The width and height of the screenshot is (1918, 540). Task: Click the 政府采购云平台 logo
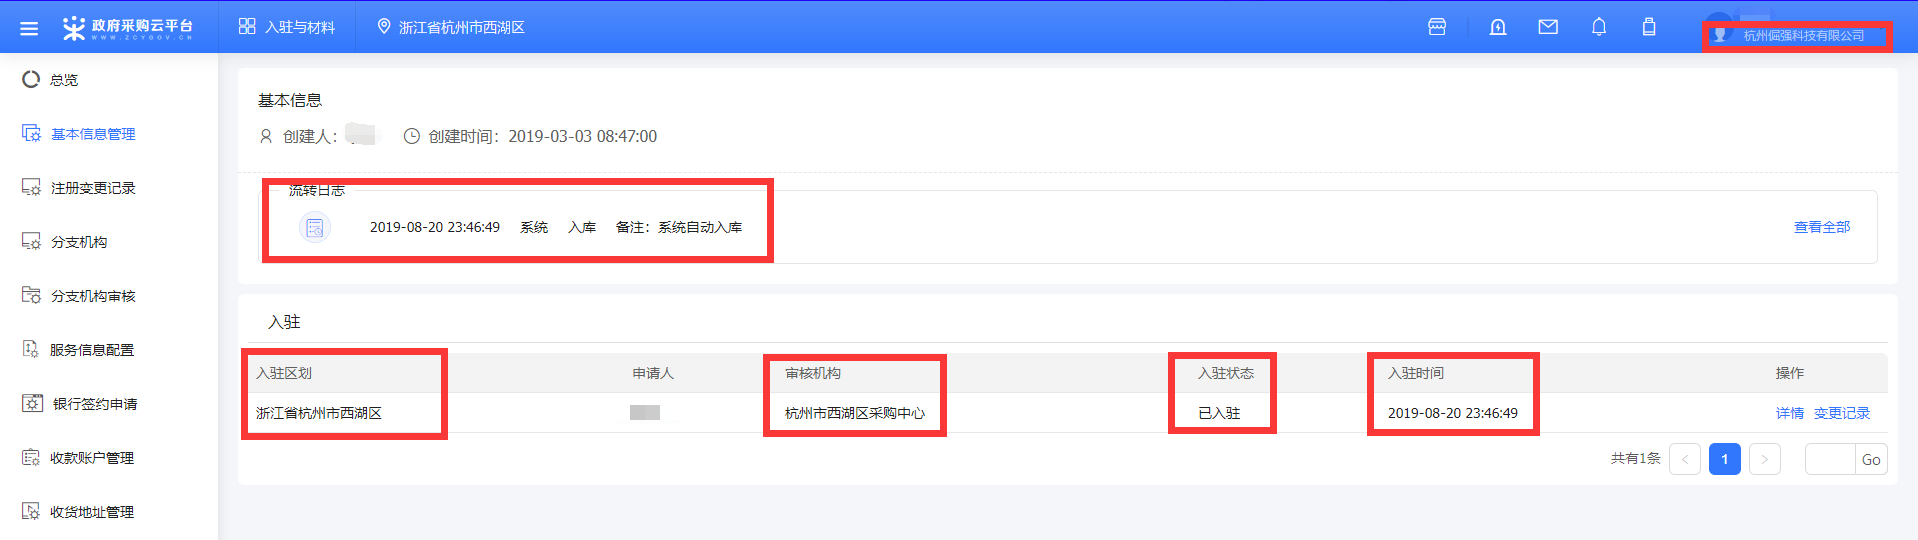tap(128, 28)
